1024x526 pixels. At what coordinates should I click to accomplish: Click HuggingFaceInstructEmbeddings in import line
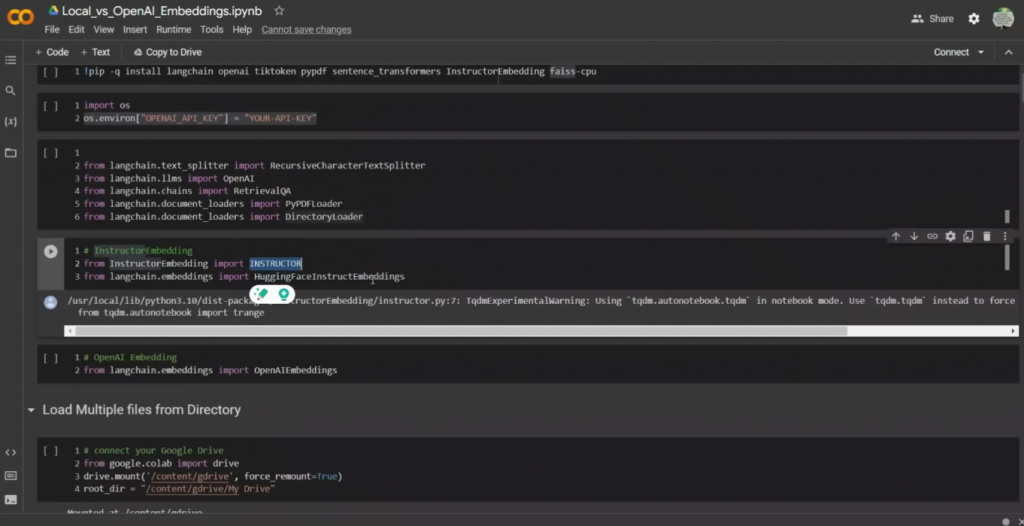click(x=329, y=277)
